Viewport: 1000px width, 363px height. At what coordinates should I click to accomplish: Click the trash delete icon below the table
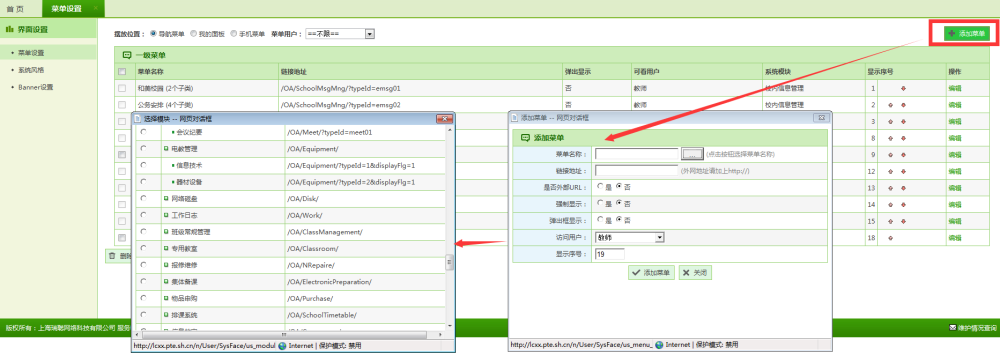coord(112,255)
